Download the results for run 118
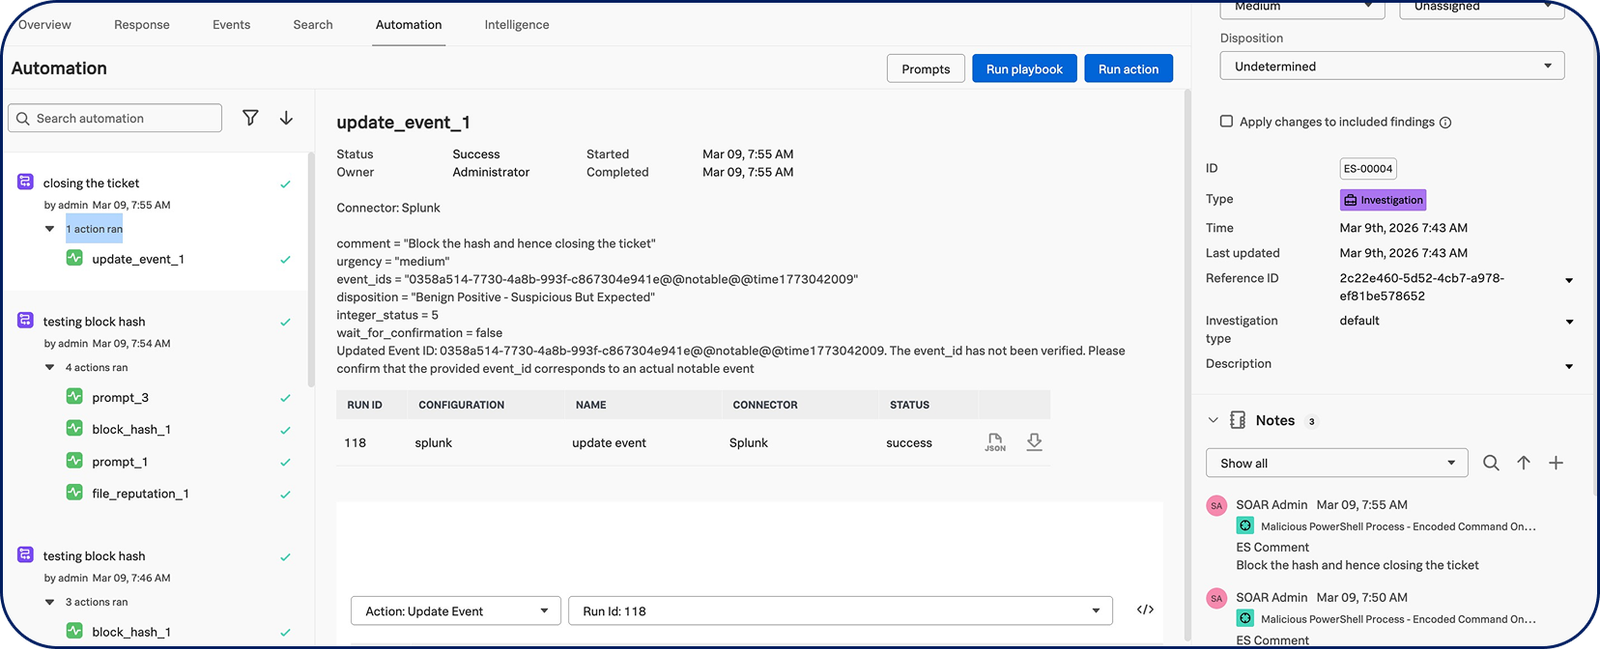 pyautogui.click(x=1034, y=442)
